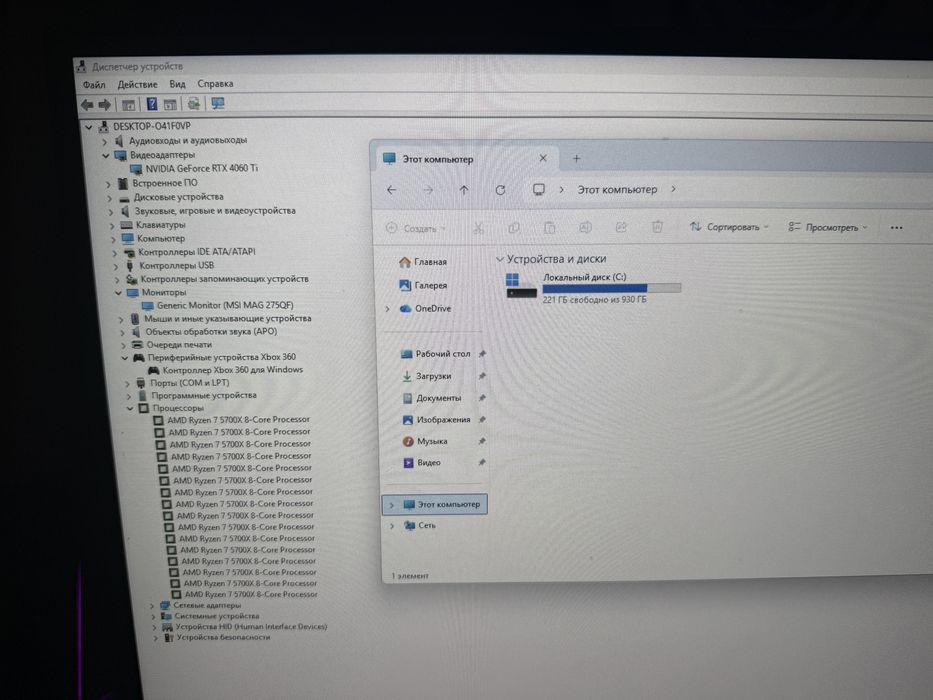933x700 pixels.
Task: Collapse the Мониторы node
Action: pos(118,293)
